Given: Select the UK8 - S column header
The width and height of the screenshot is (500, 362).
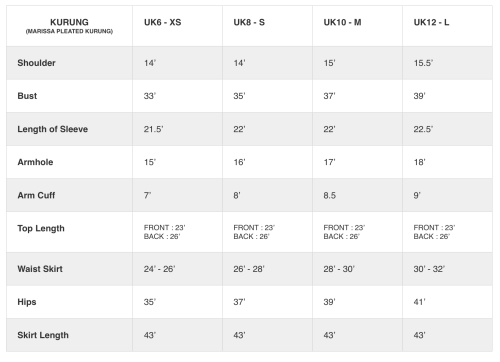Looking at the screenshot, I should (249, 22).
